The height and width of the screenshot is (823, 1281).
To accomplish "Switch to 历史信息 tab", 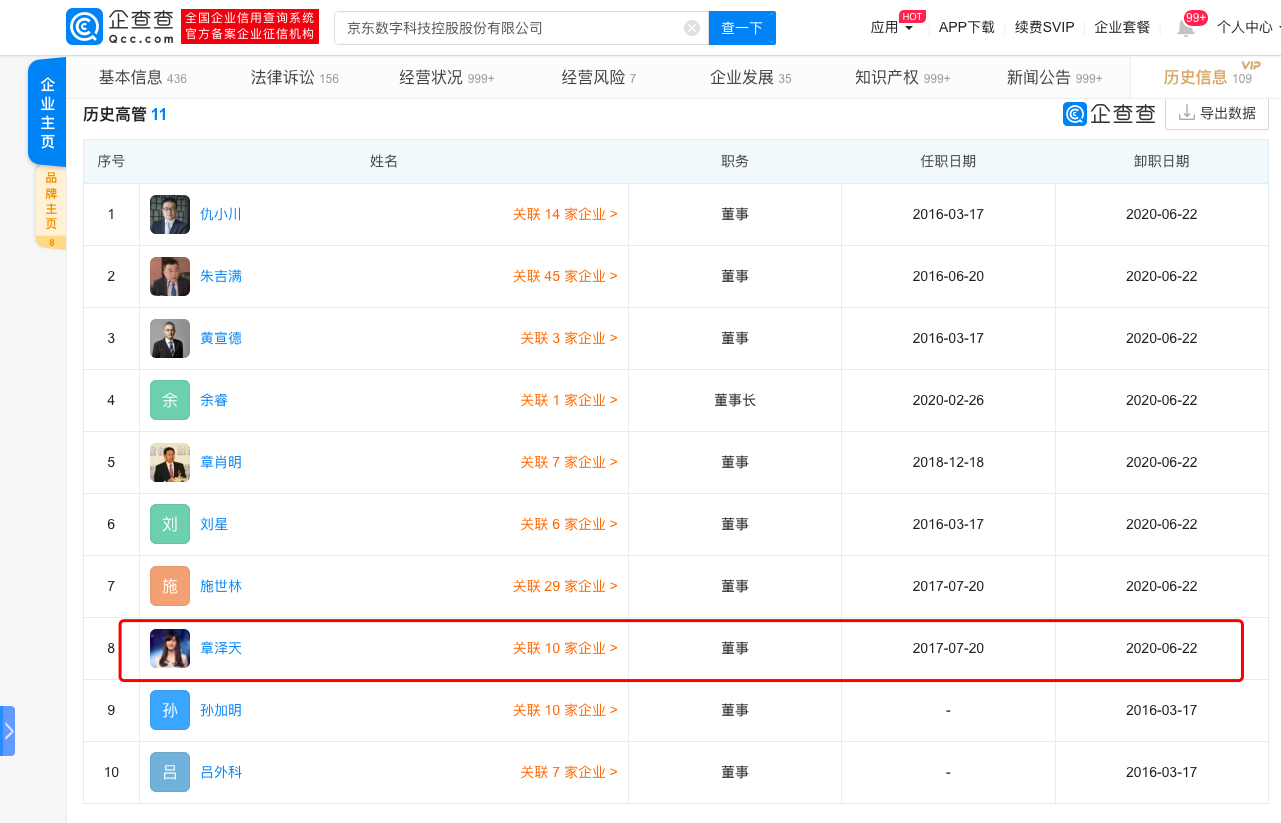I will click(x=1207, y=77).
